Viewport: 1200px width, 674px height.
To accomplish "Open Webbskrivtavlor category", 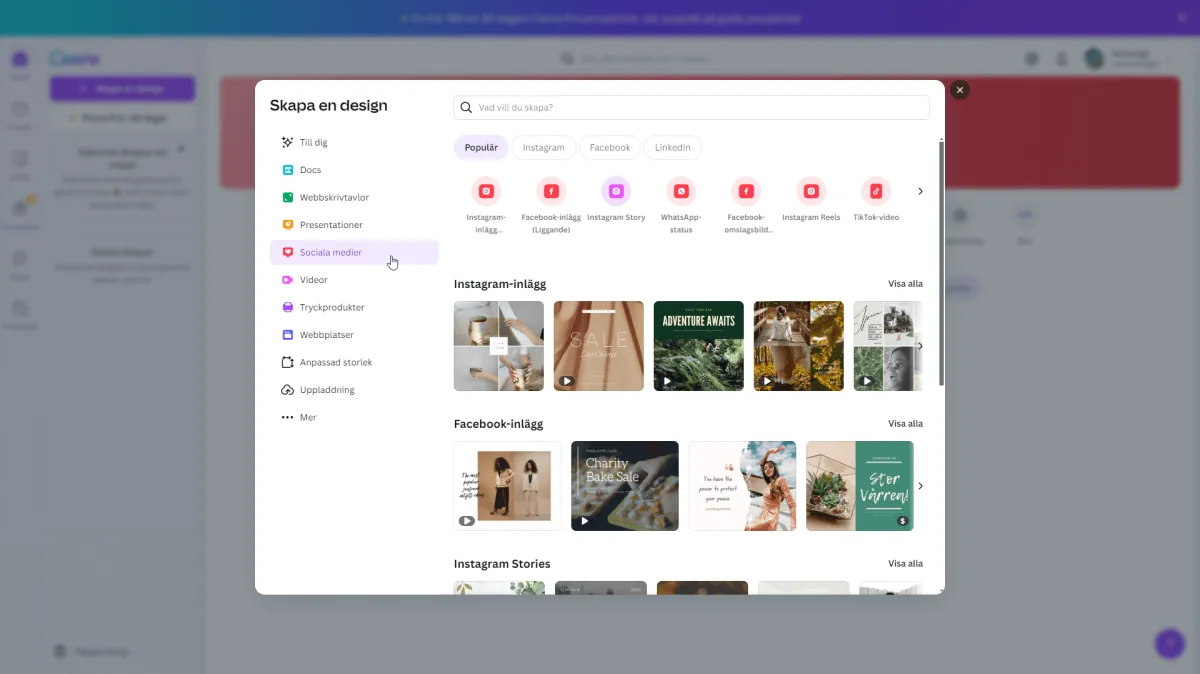I will (x=354, y=197).
